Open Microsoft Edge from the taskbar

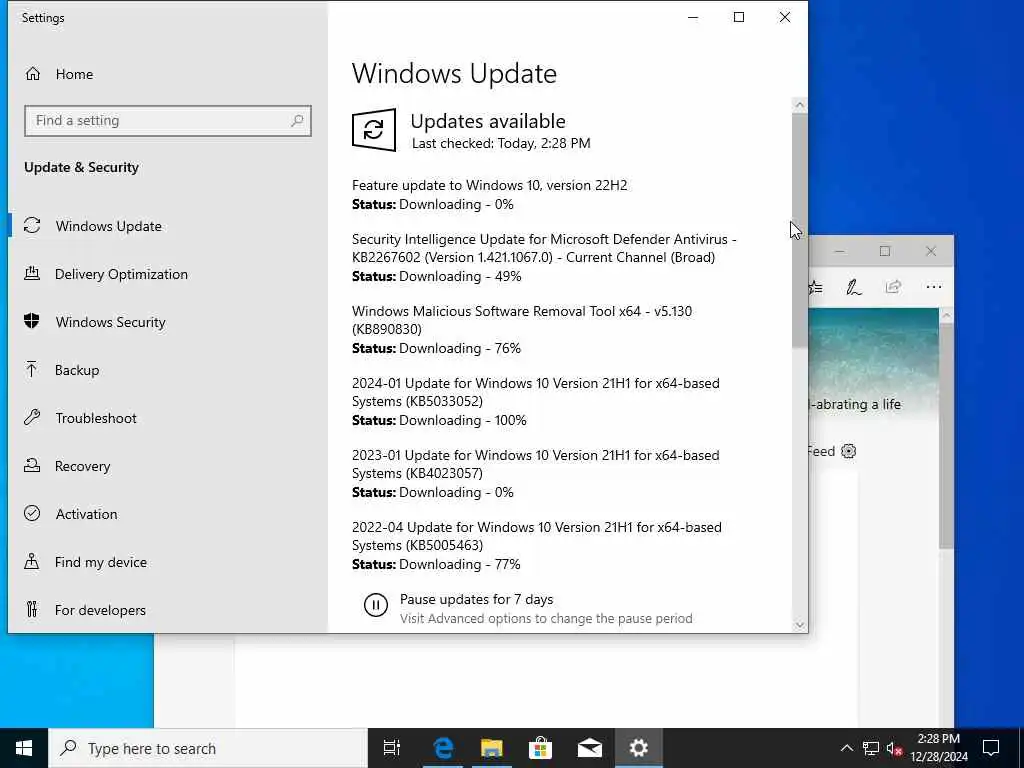443,748
